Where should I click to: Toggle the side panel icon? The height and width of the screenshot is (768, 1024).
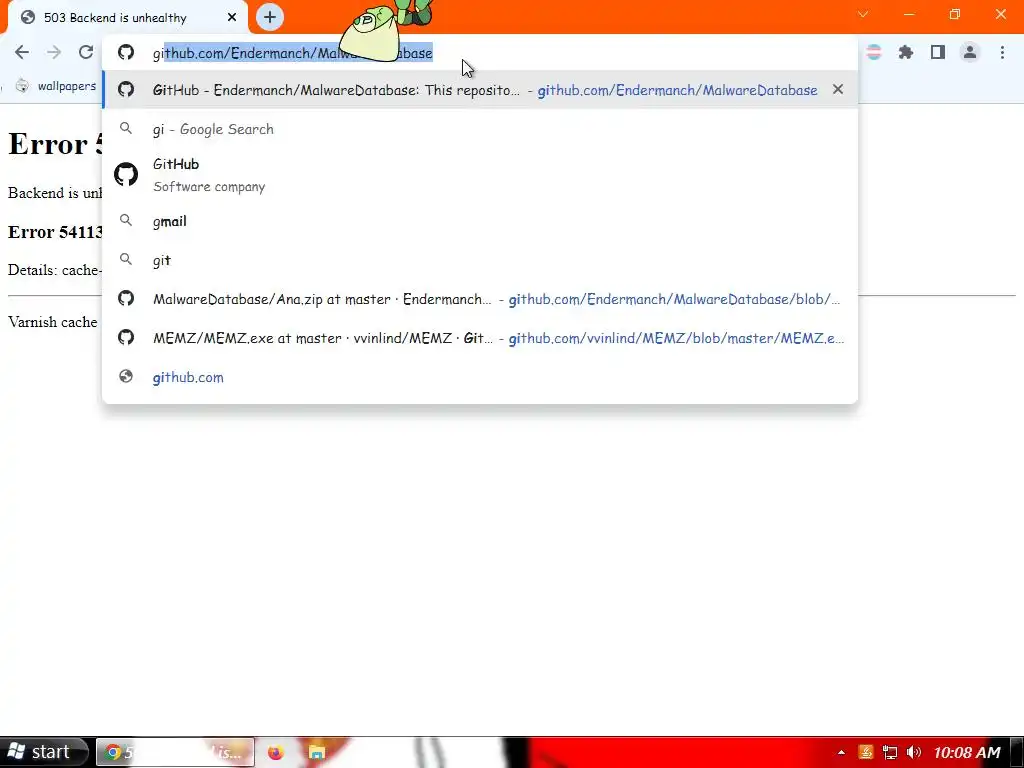point(938,52)
